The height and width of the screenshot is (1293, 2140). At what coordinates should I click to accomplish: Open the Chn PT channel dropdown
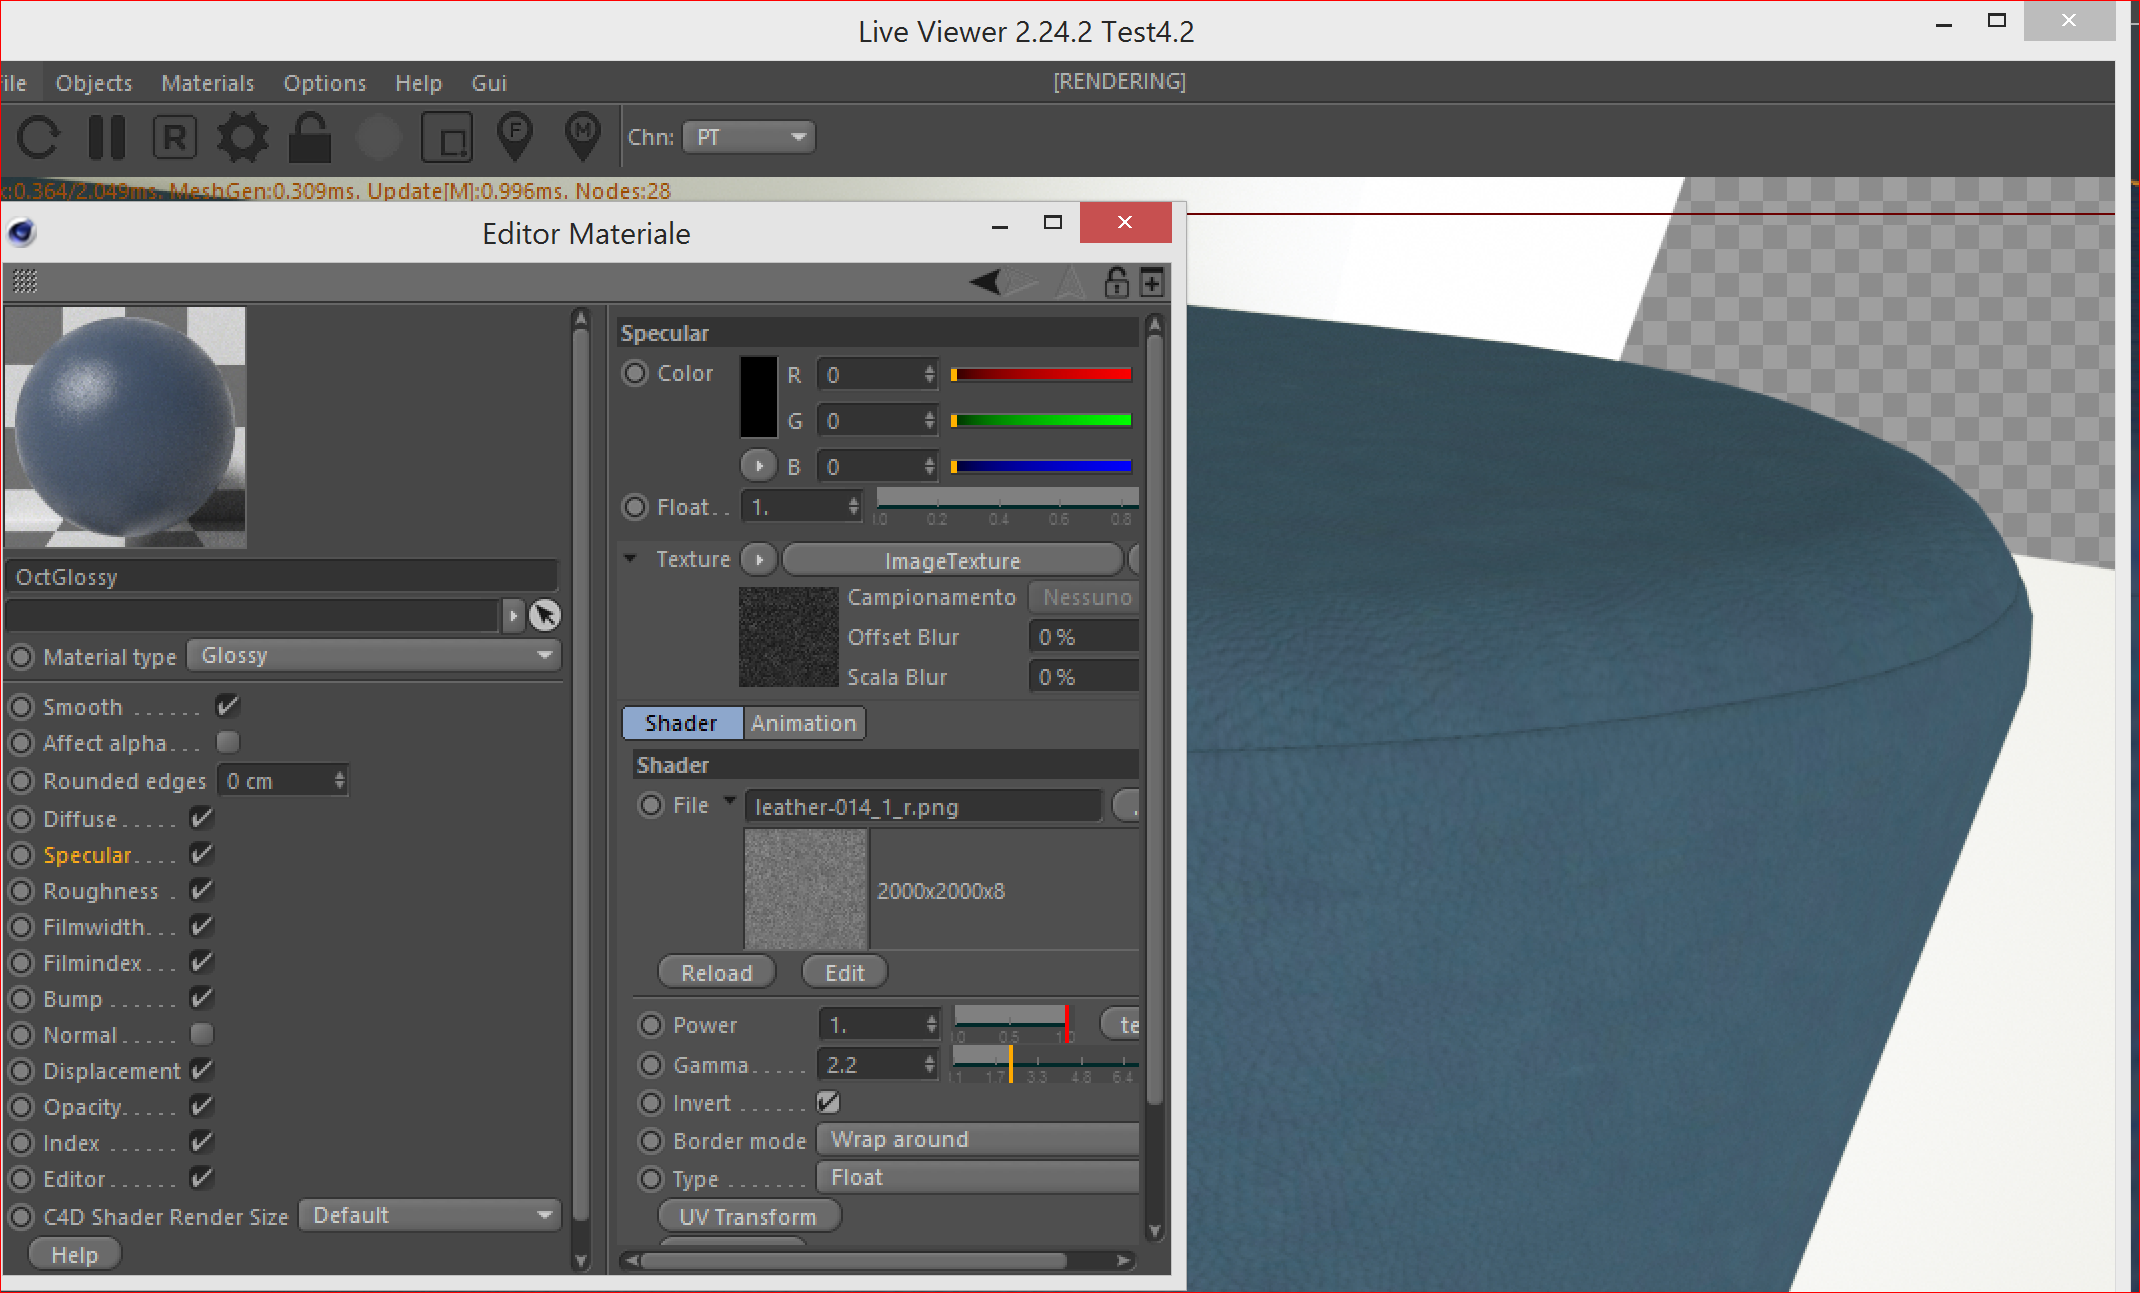749,137
